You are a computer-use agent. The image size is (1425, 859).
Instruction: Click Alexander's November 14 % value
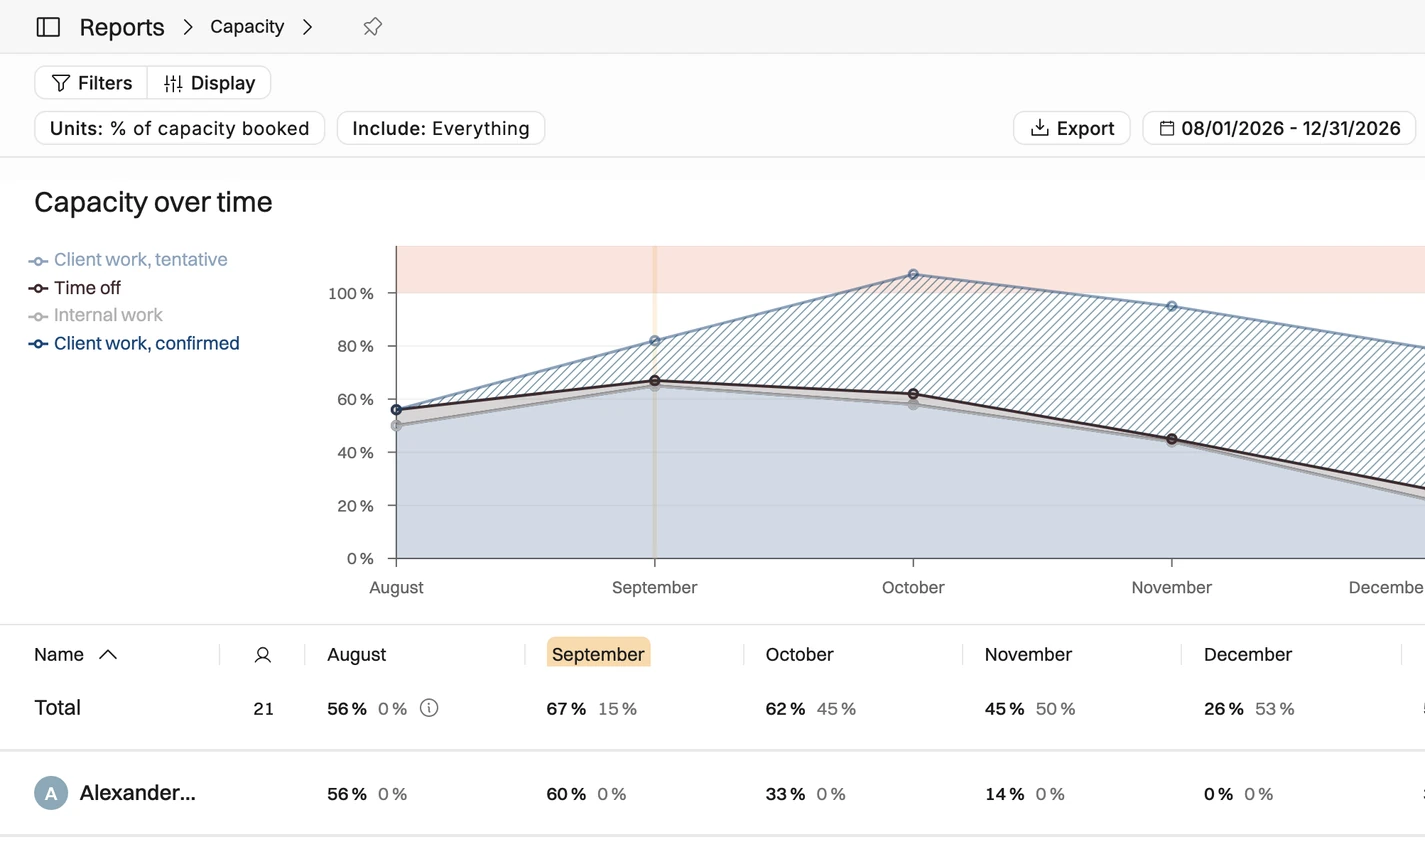coord(1004,794)
